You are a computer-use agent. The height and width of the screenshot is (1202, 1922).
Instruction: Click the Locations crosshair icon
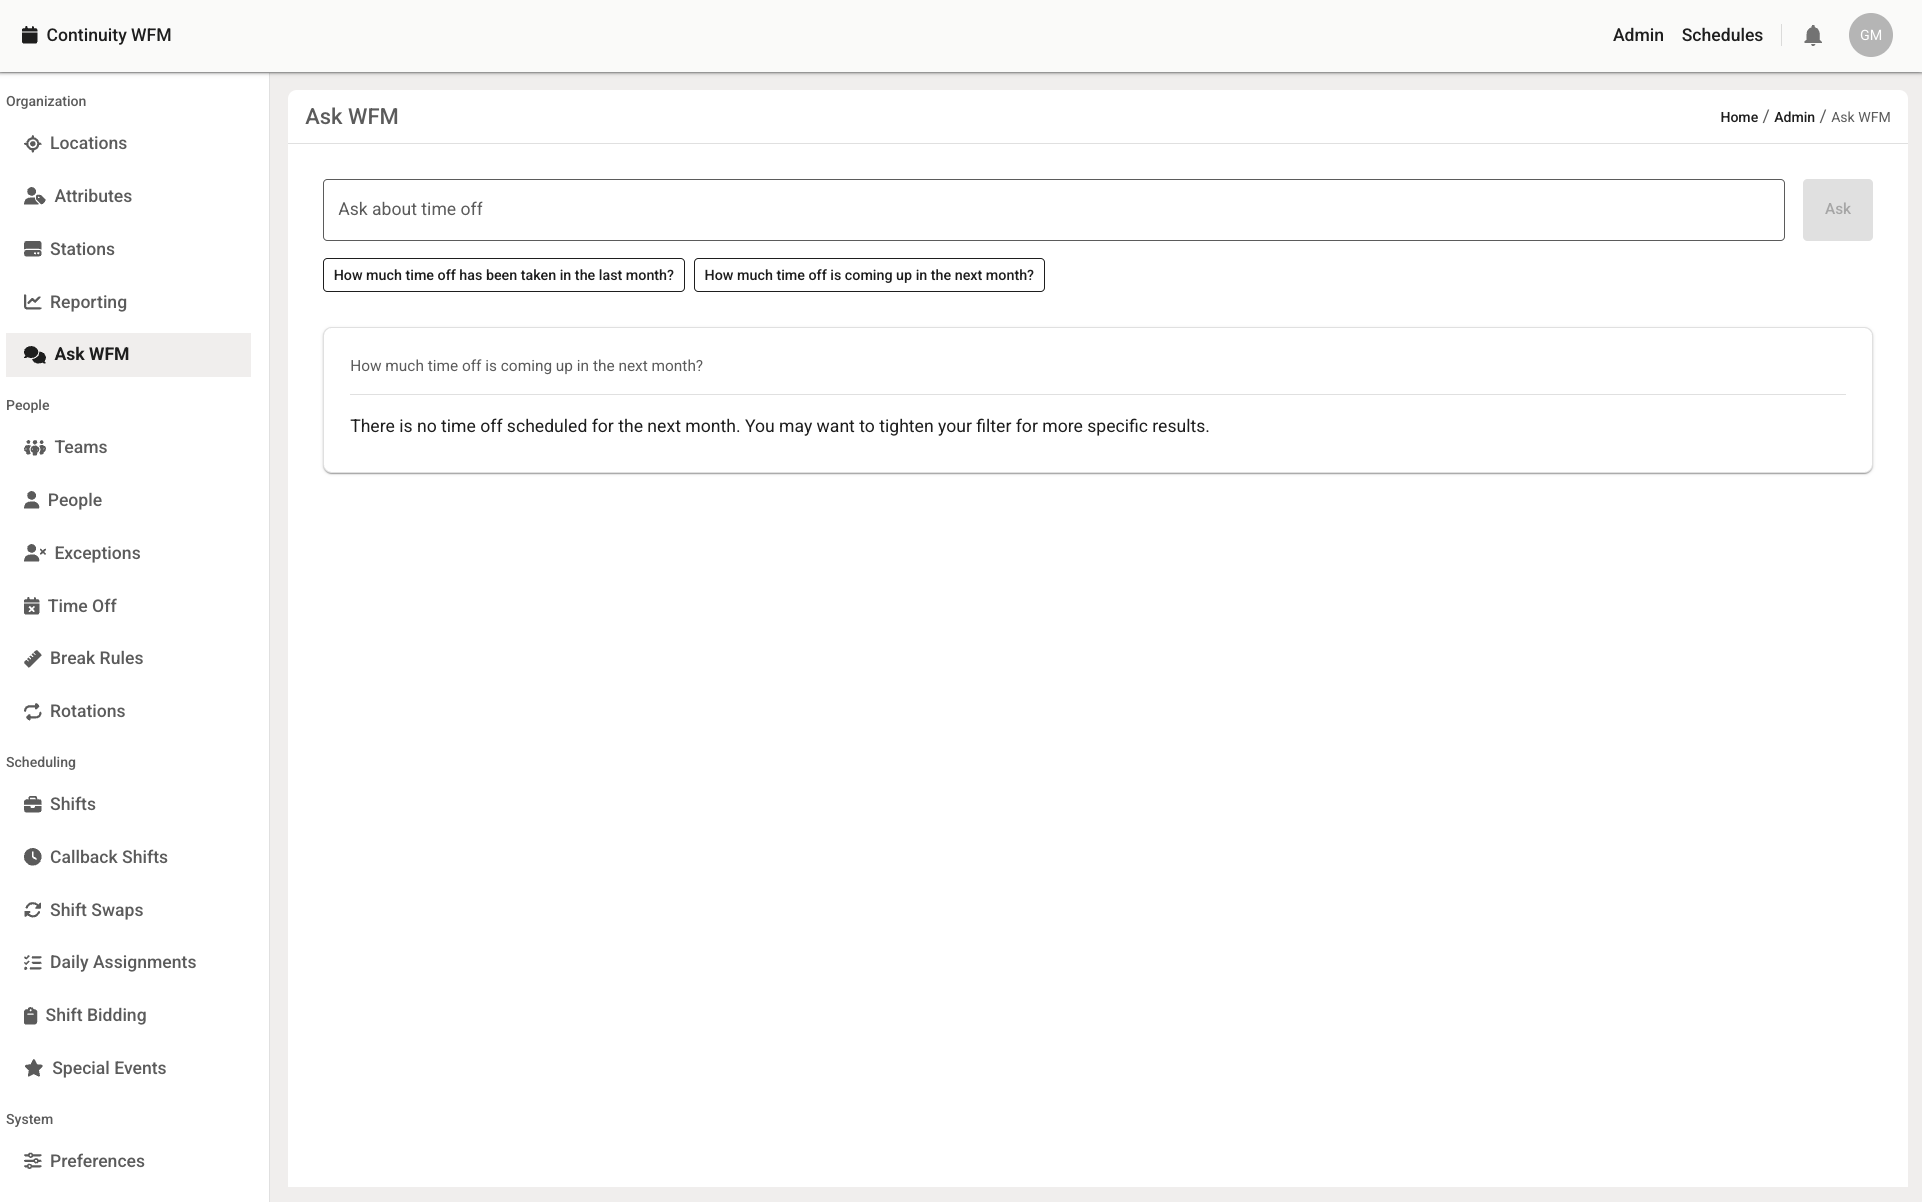point(33,144)
